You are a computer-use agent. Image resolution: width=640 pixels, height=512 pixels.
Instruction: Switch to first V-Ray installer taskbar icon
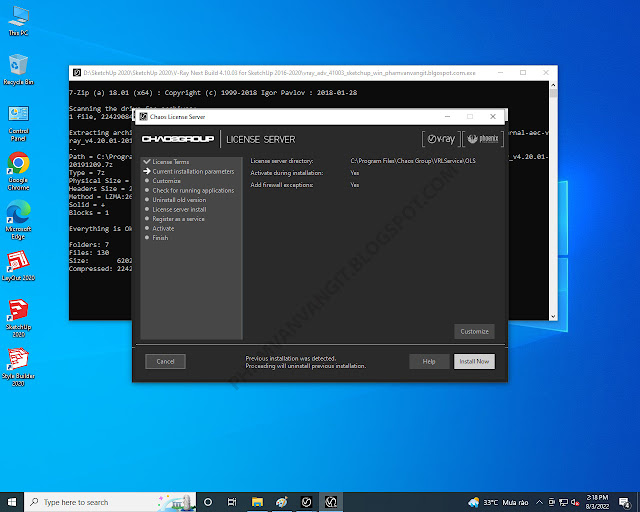click(306, 502)
